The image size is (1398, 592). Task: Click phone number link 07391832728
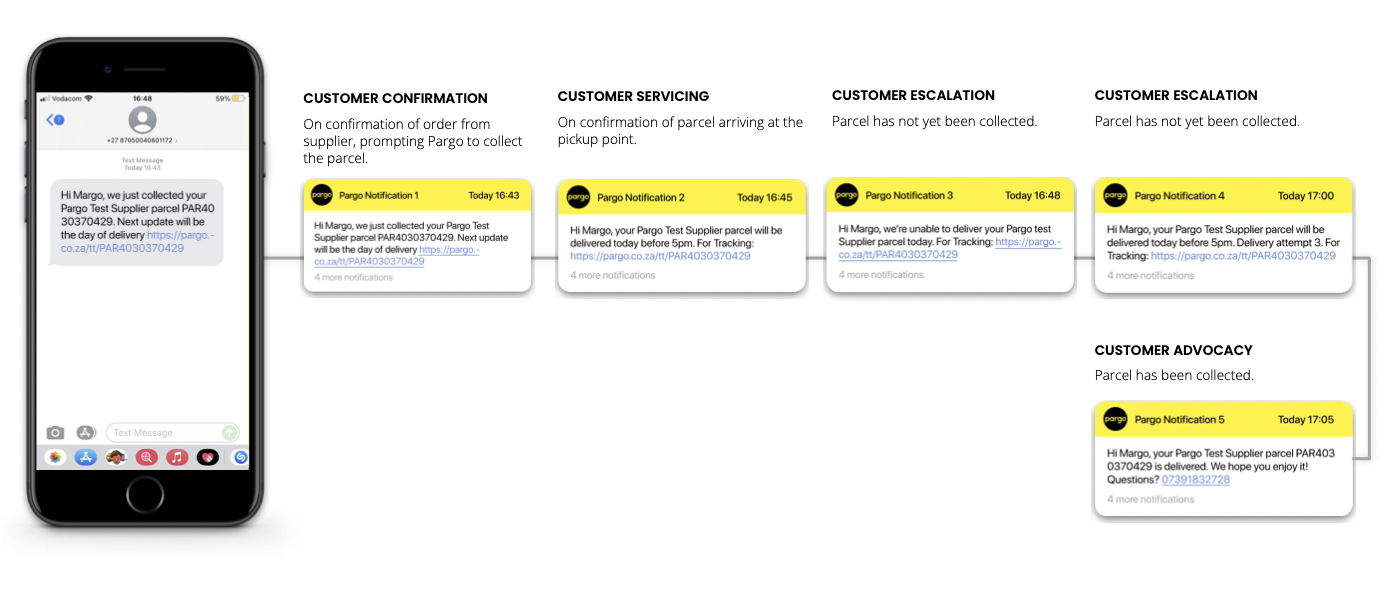pos(1195,480)
